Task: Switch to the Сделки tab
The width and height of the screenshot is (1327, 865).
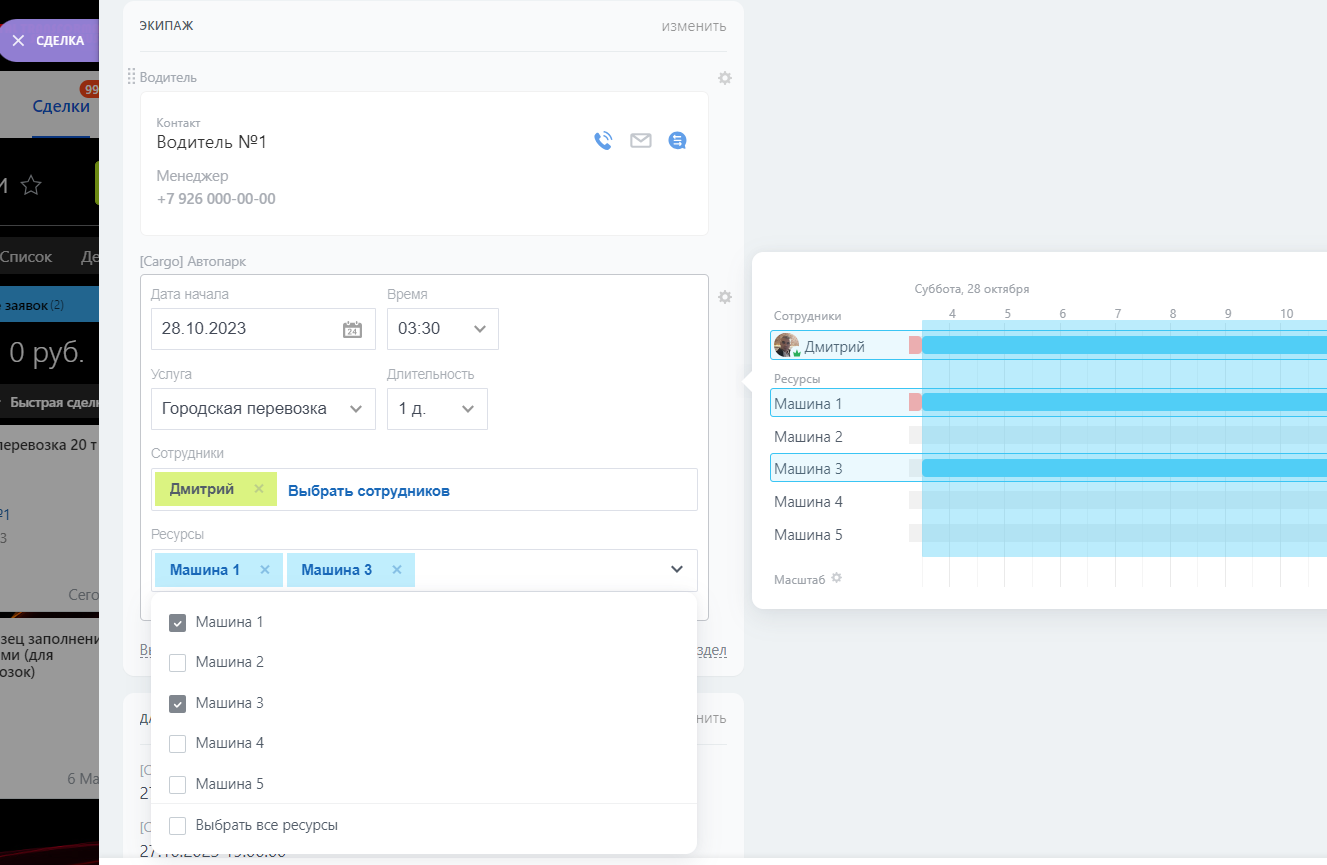Action: click(x=60, y=107)
